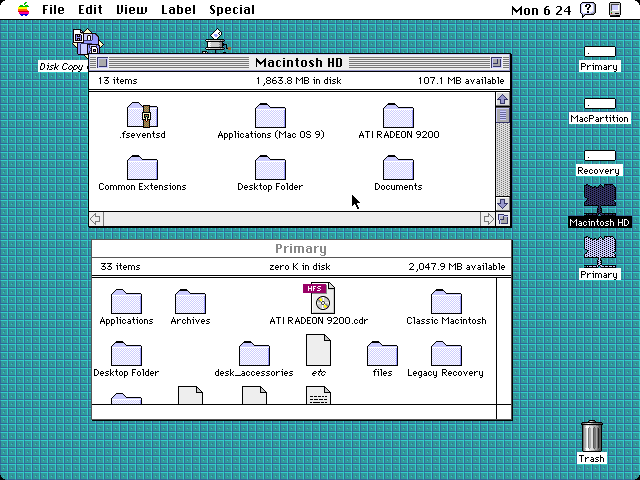
Task: Click '2,047.9 MB available' text
Action: pyautogui.click(x=457, y=267)
